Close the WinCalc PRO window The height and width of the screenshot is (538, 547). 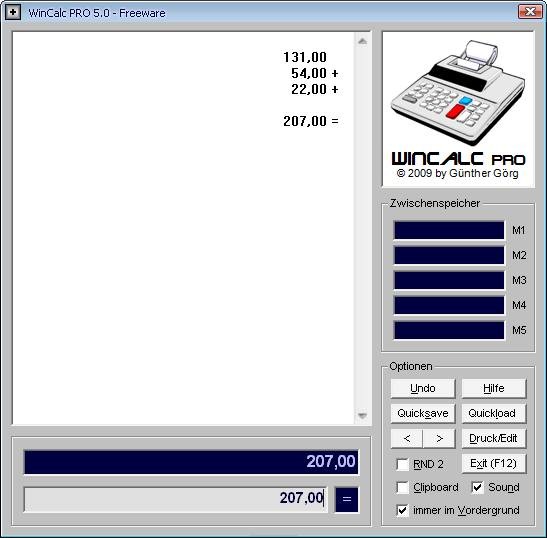(x=530, y=12)
